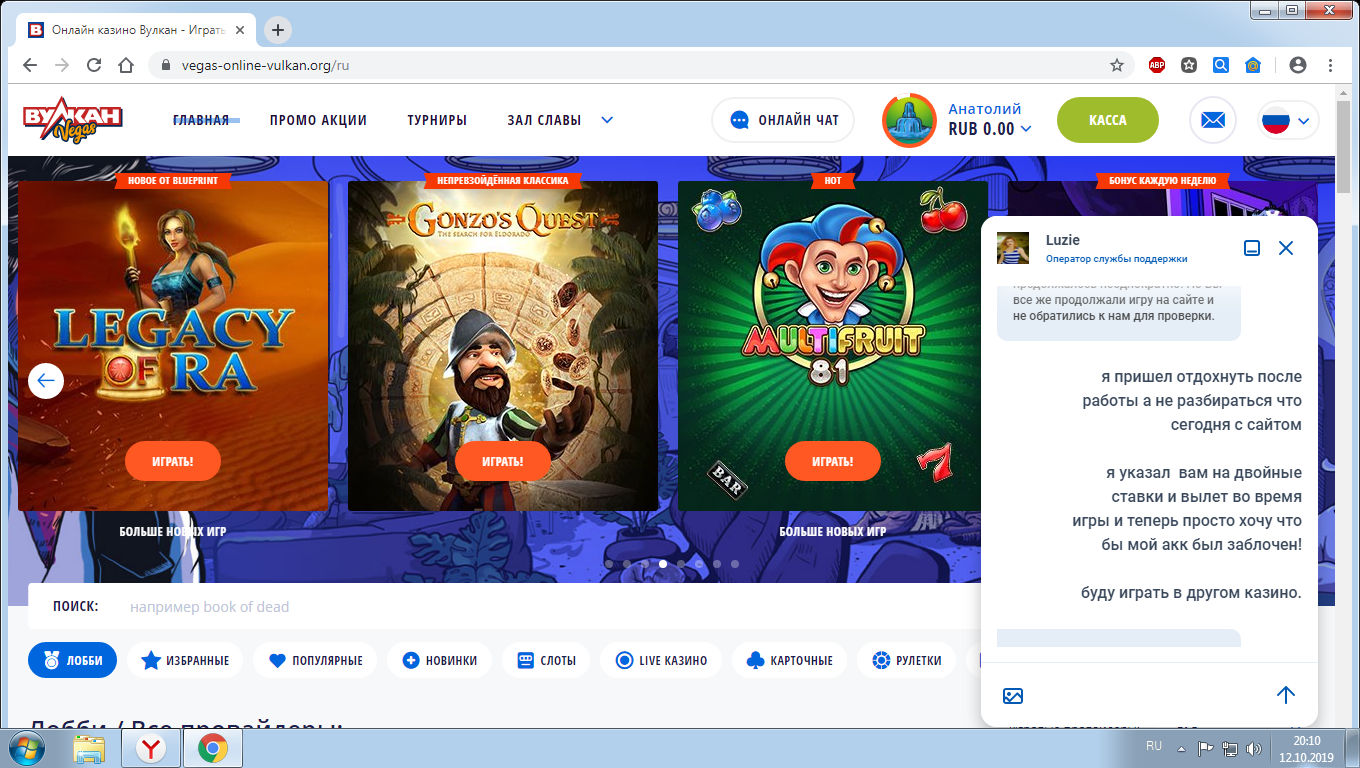Open the Chrome menu (three dots)
This screenshot has height=768, width=1360.
pyautogui.click(x=1330, y=65)
